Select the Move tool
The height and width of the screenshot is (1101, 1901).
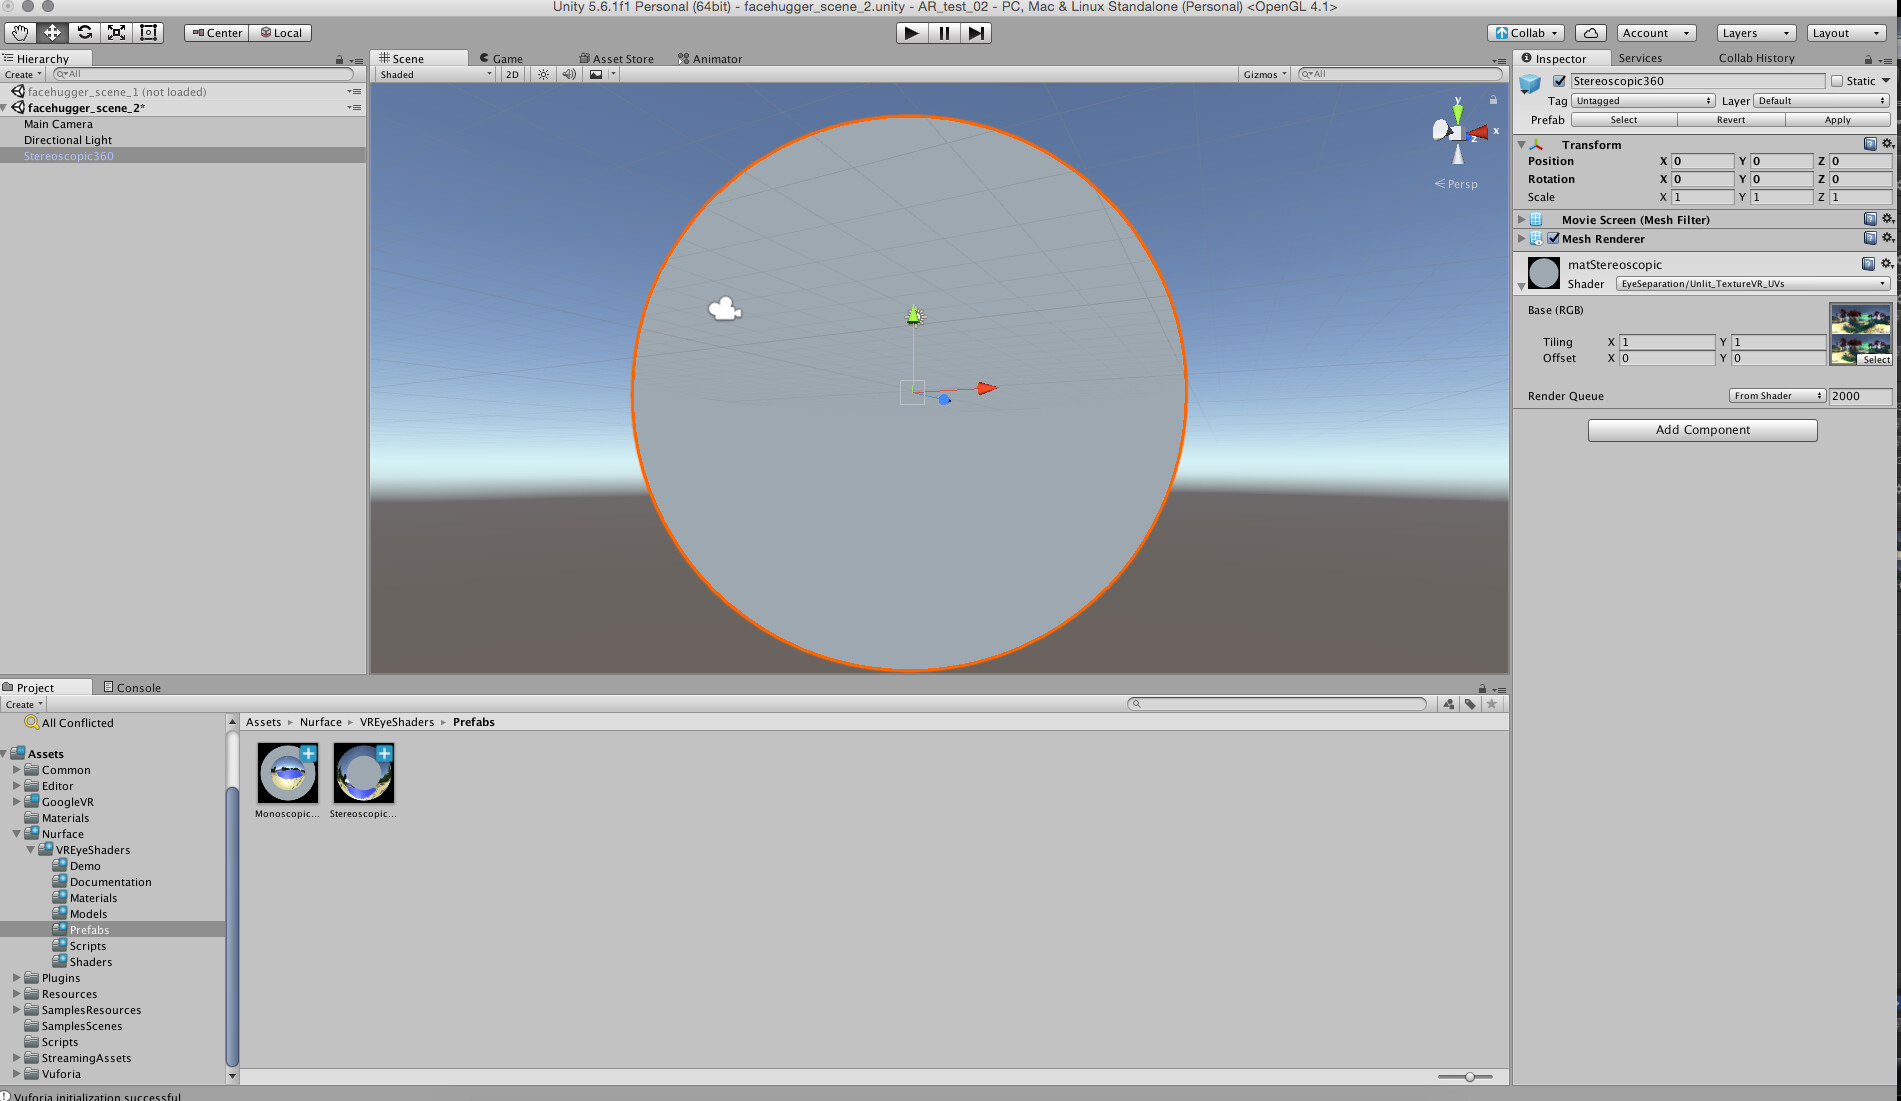52,33
